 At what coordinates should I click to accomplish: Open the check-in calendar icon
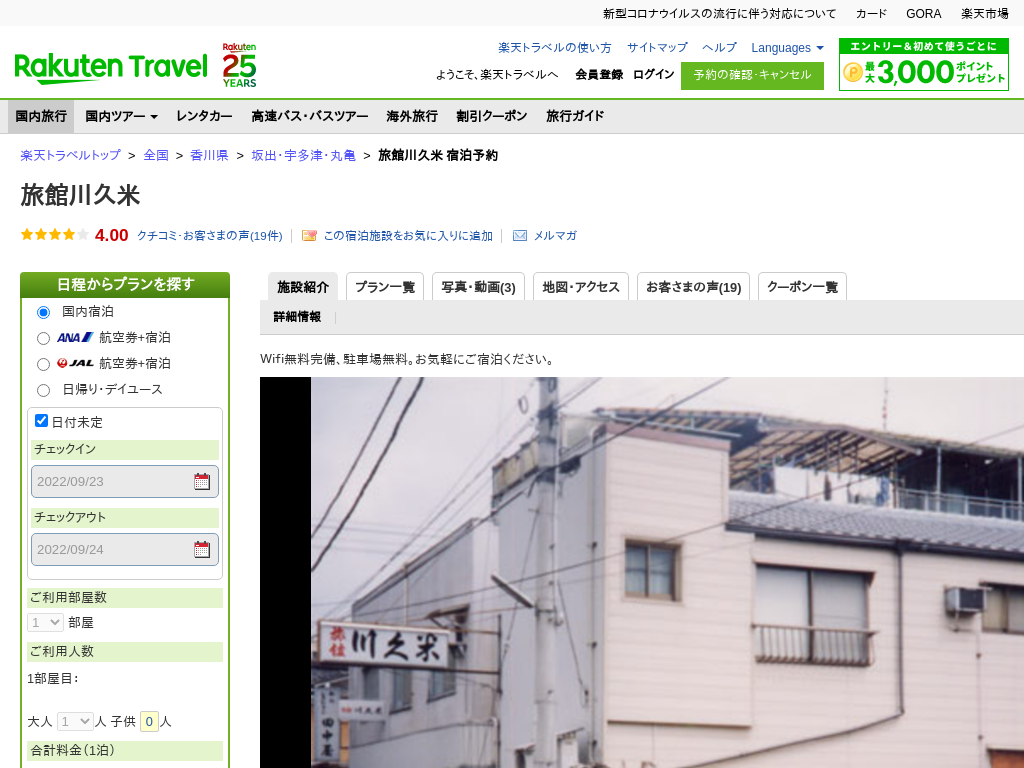click(202, 482)
